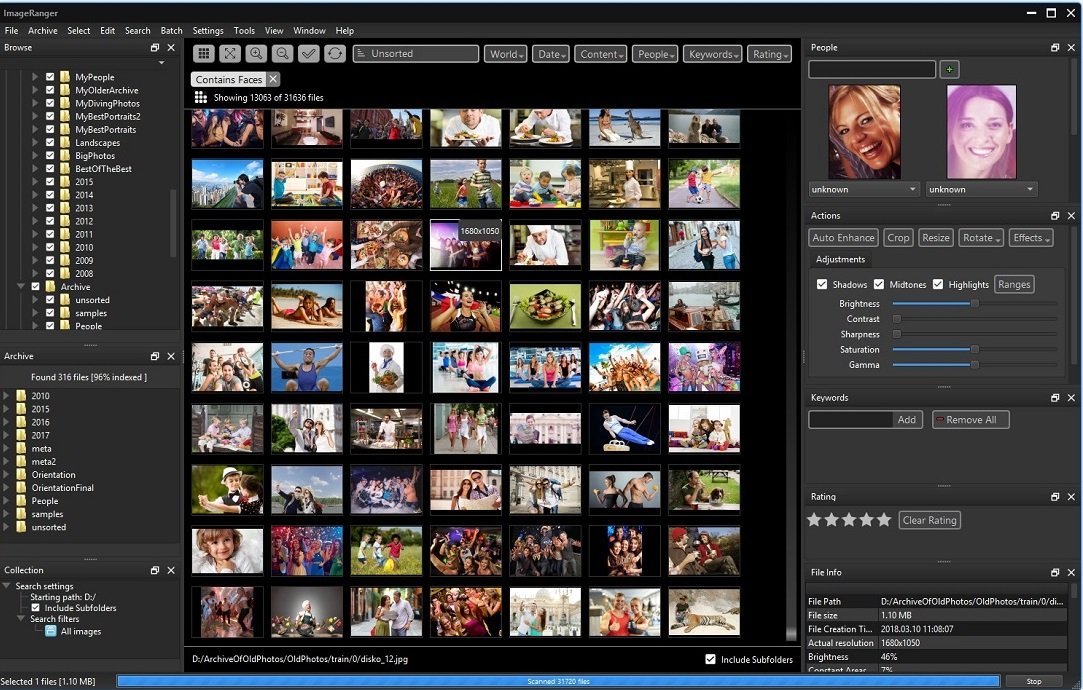Zoom in on thumbnails
This screenshot has width=1083, height=690.
click(x=256, y=54)
